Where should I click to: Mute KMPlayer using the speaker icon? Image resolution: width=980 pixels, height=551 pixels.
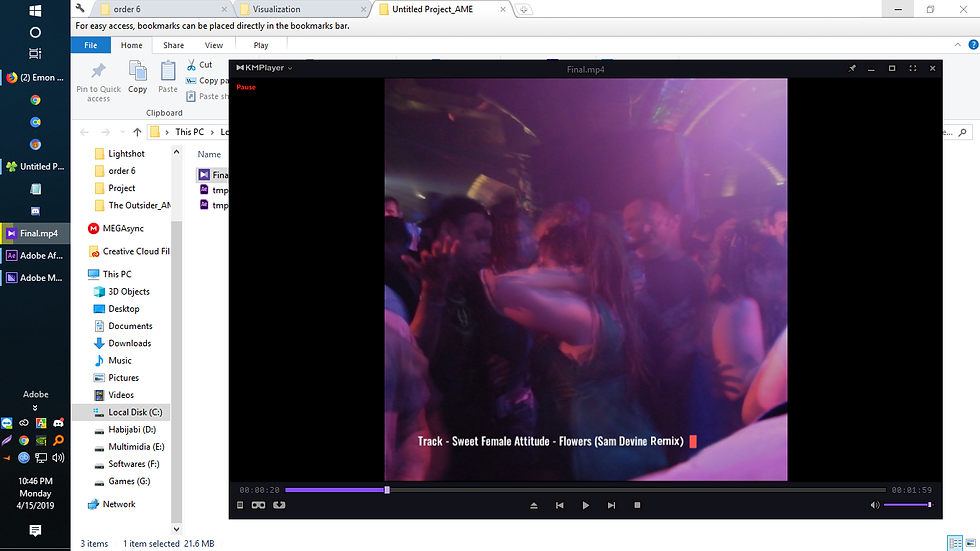(875, 505)
